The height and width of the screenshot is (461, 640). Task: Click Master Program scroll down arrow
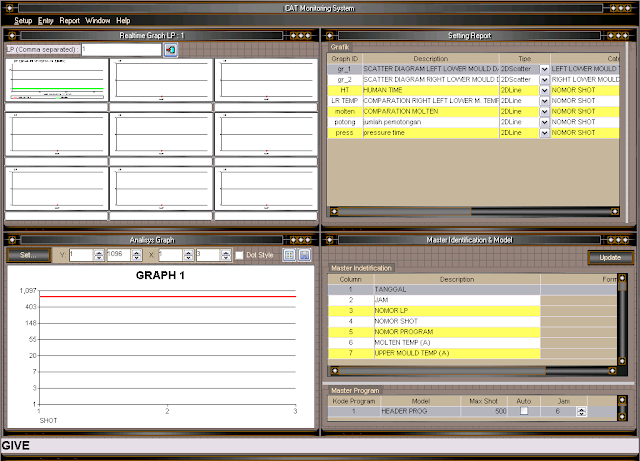(622, 416)
